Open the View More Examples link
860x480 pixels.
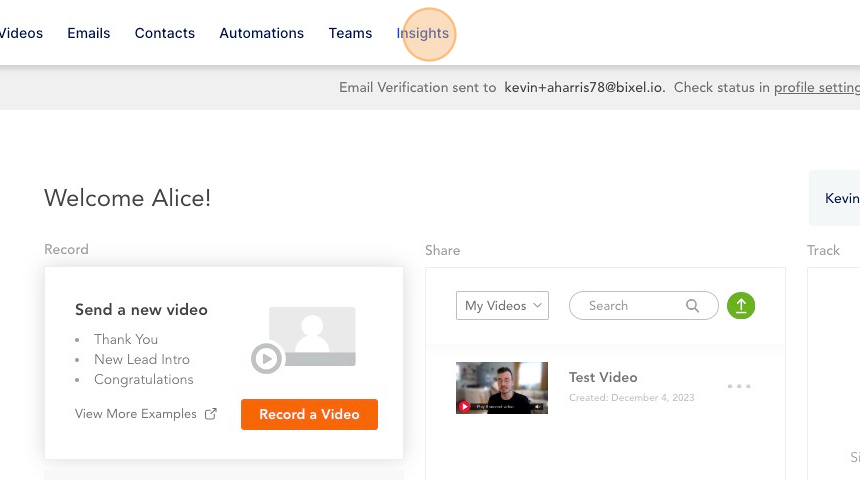click(135, 414)
